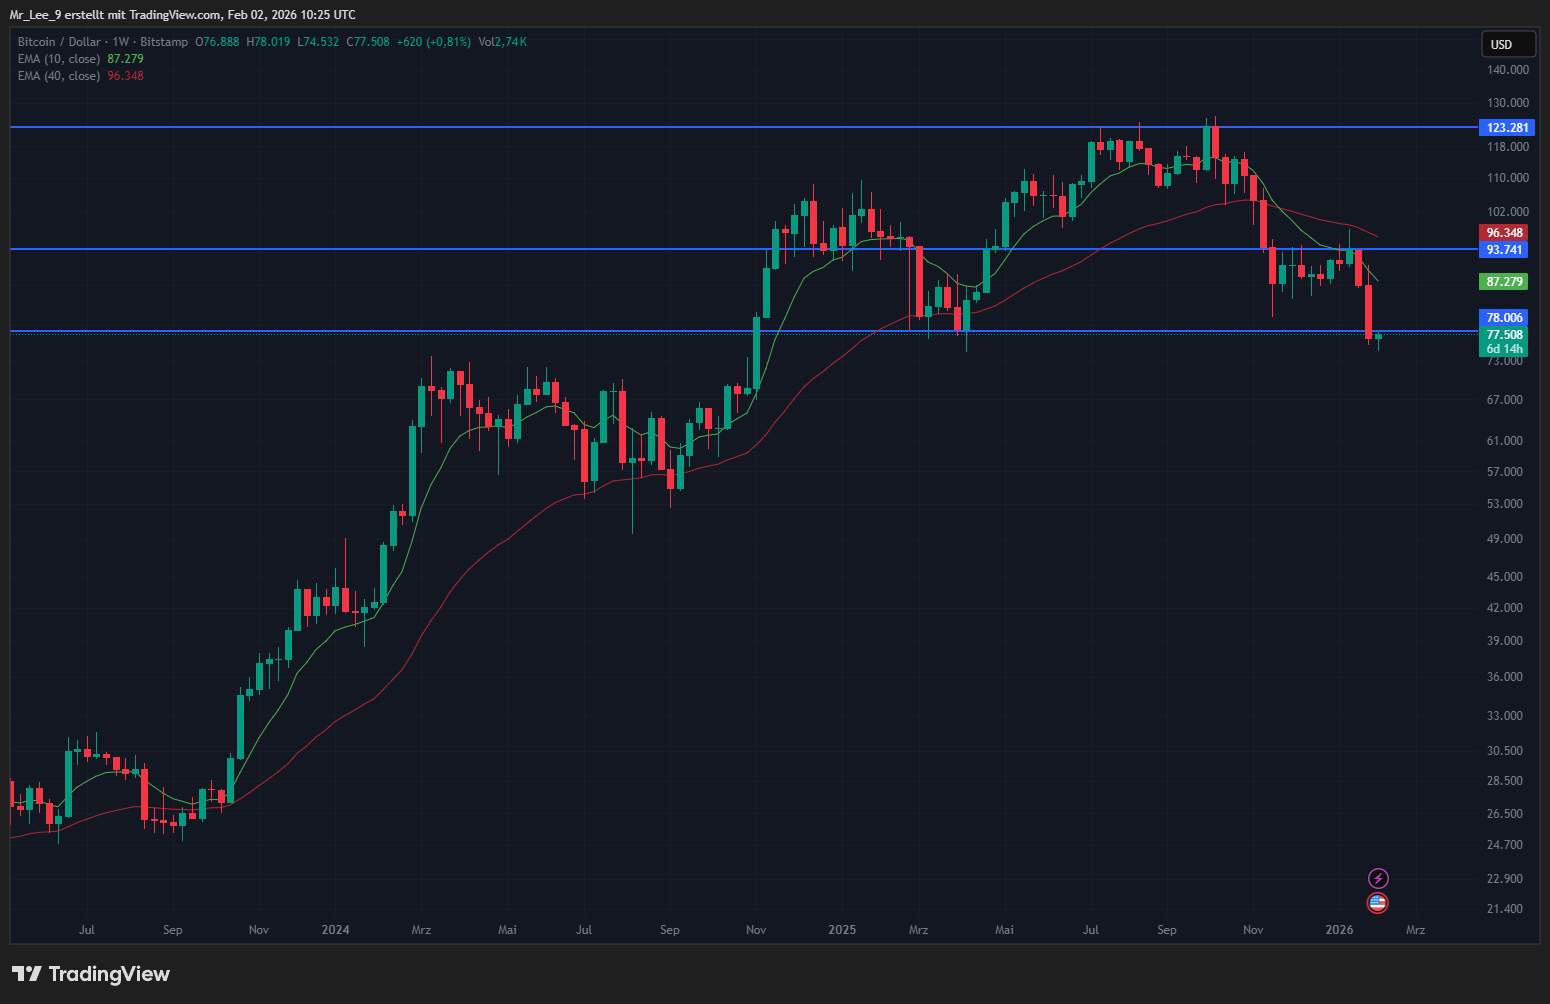Click the US flag economic event icon

pyautogui.click(x=1378, y=903)
